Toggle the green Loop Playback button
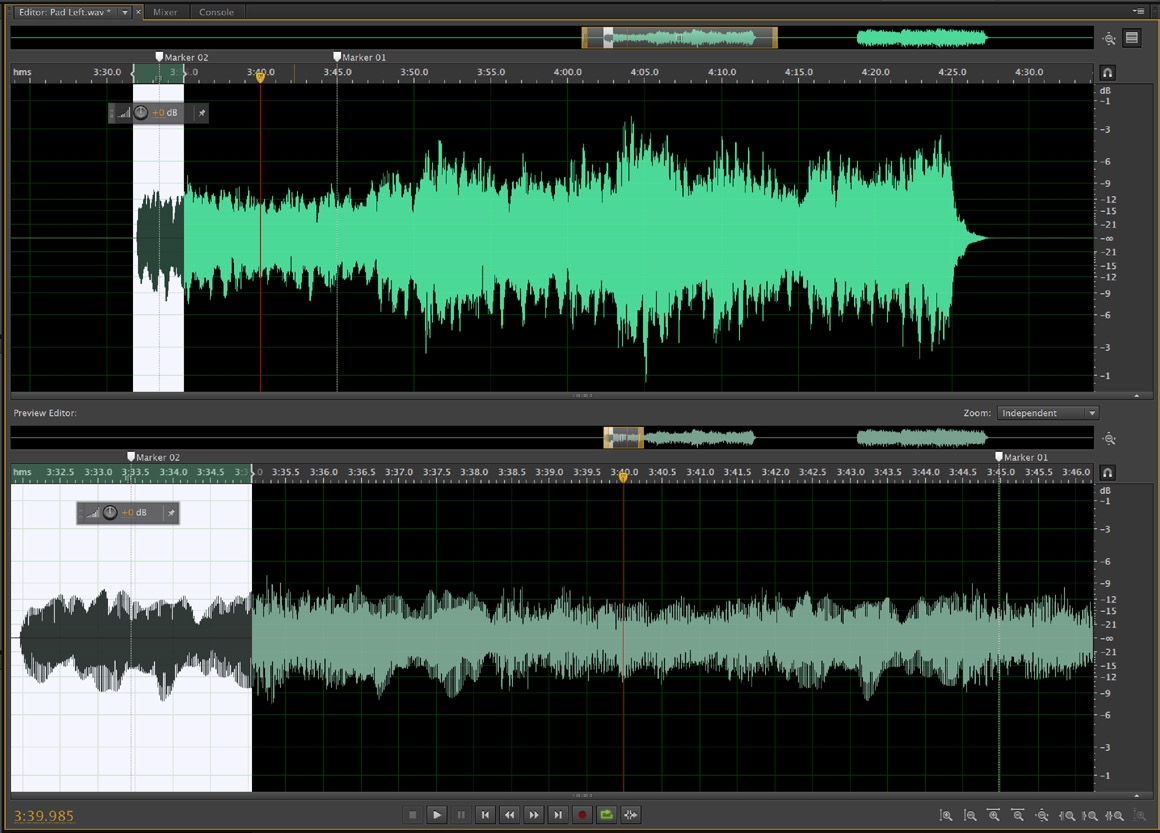Image resolution: width=1160 pixels, height=833 pixels. (x=607, y=815)
